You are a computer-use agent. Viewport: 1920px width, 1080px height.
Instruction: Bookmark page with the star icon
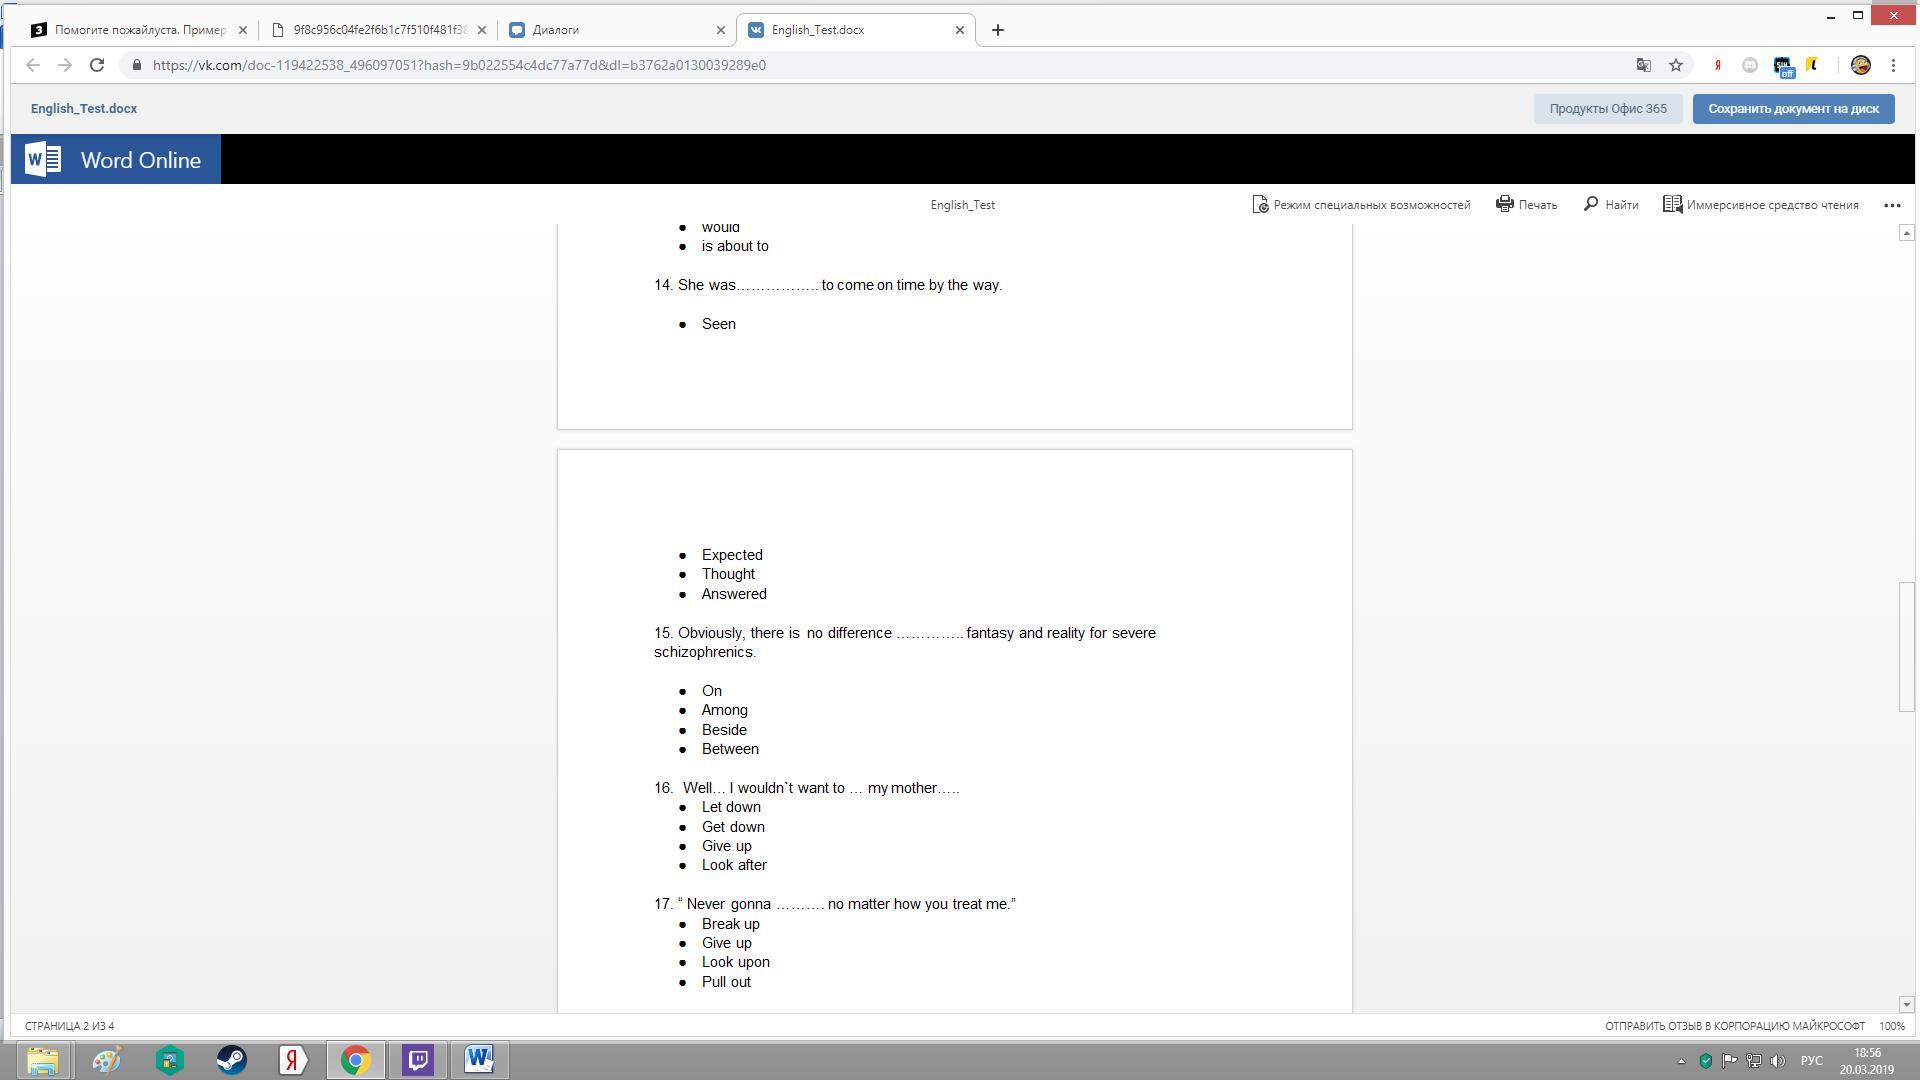[1676, 65]
